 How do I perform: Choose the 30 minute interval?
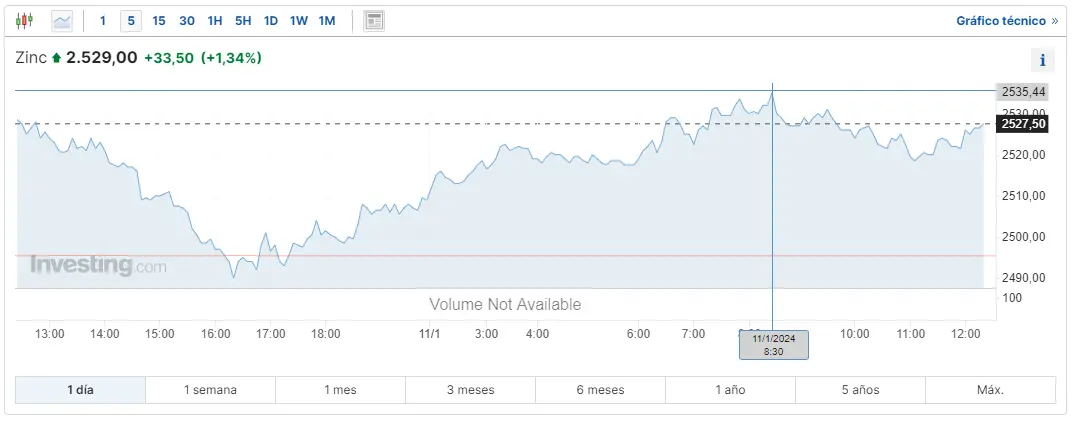[x=187, y=20]
